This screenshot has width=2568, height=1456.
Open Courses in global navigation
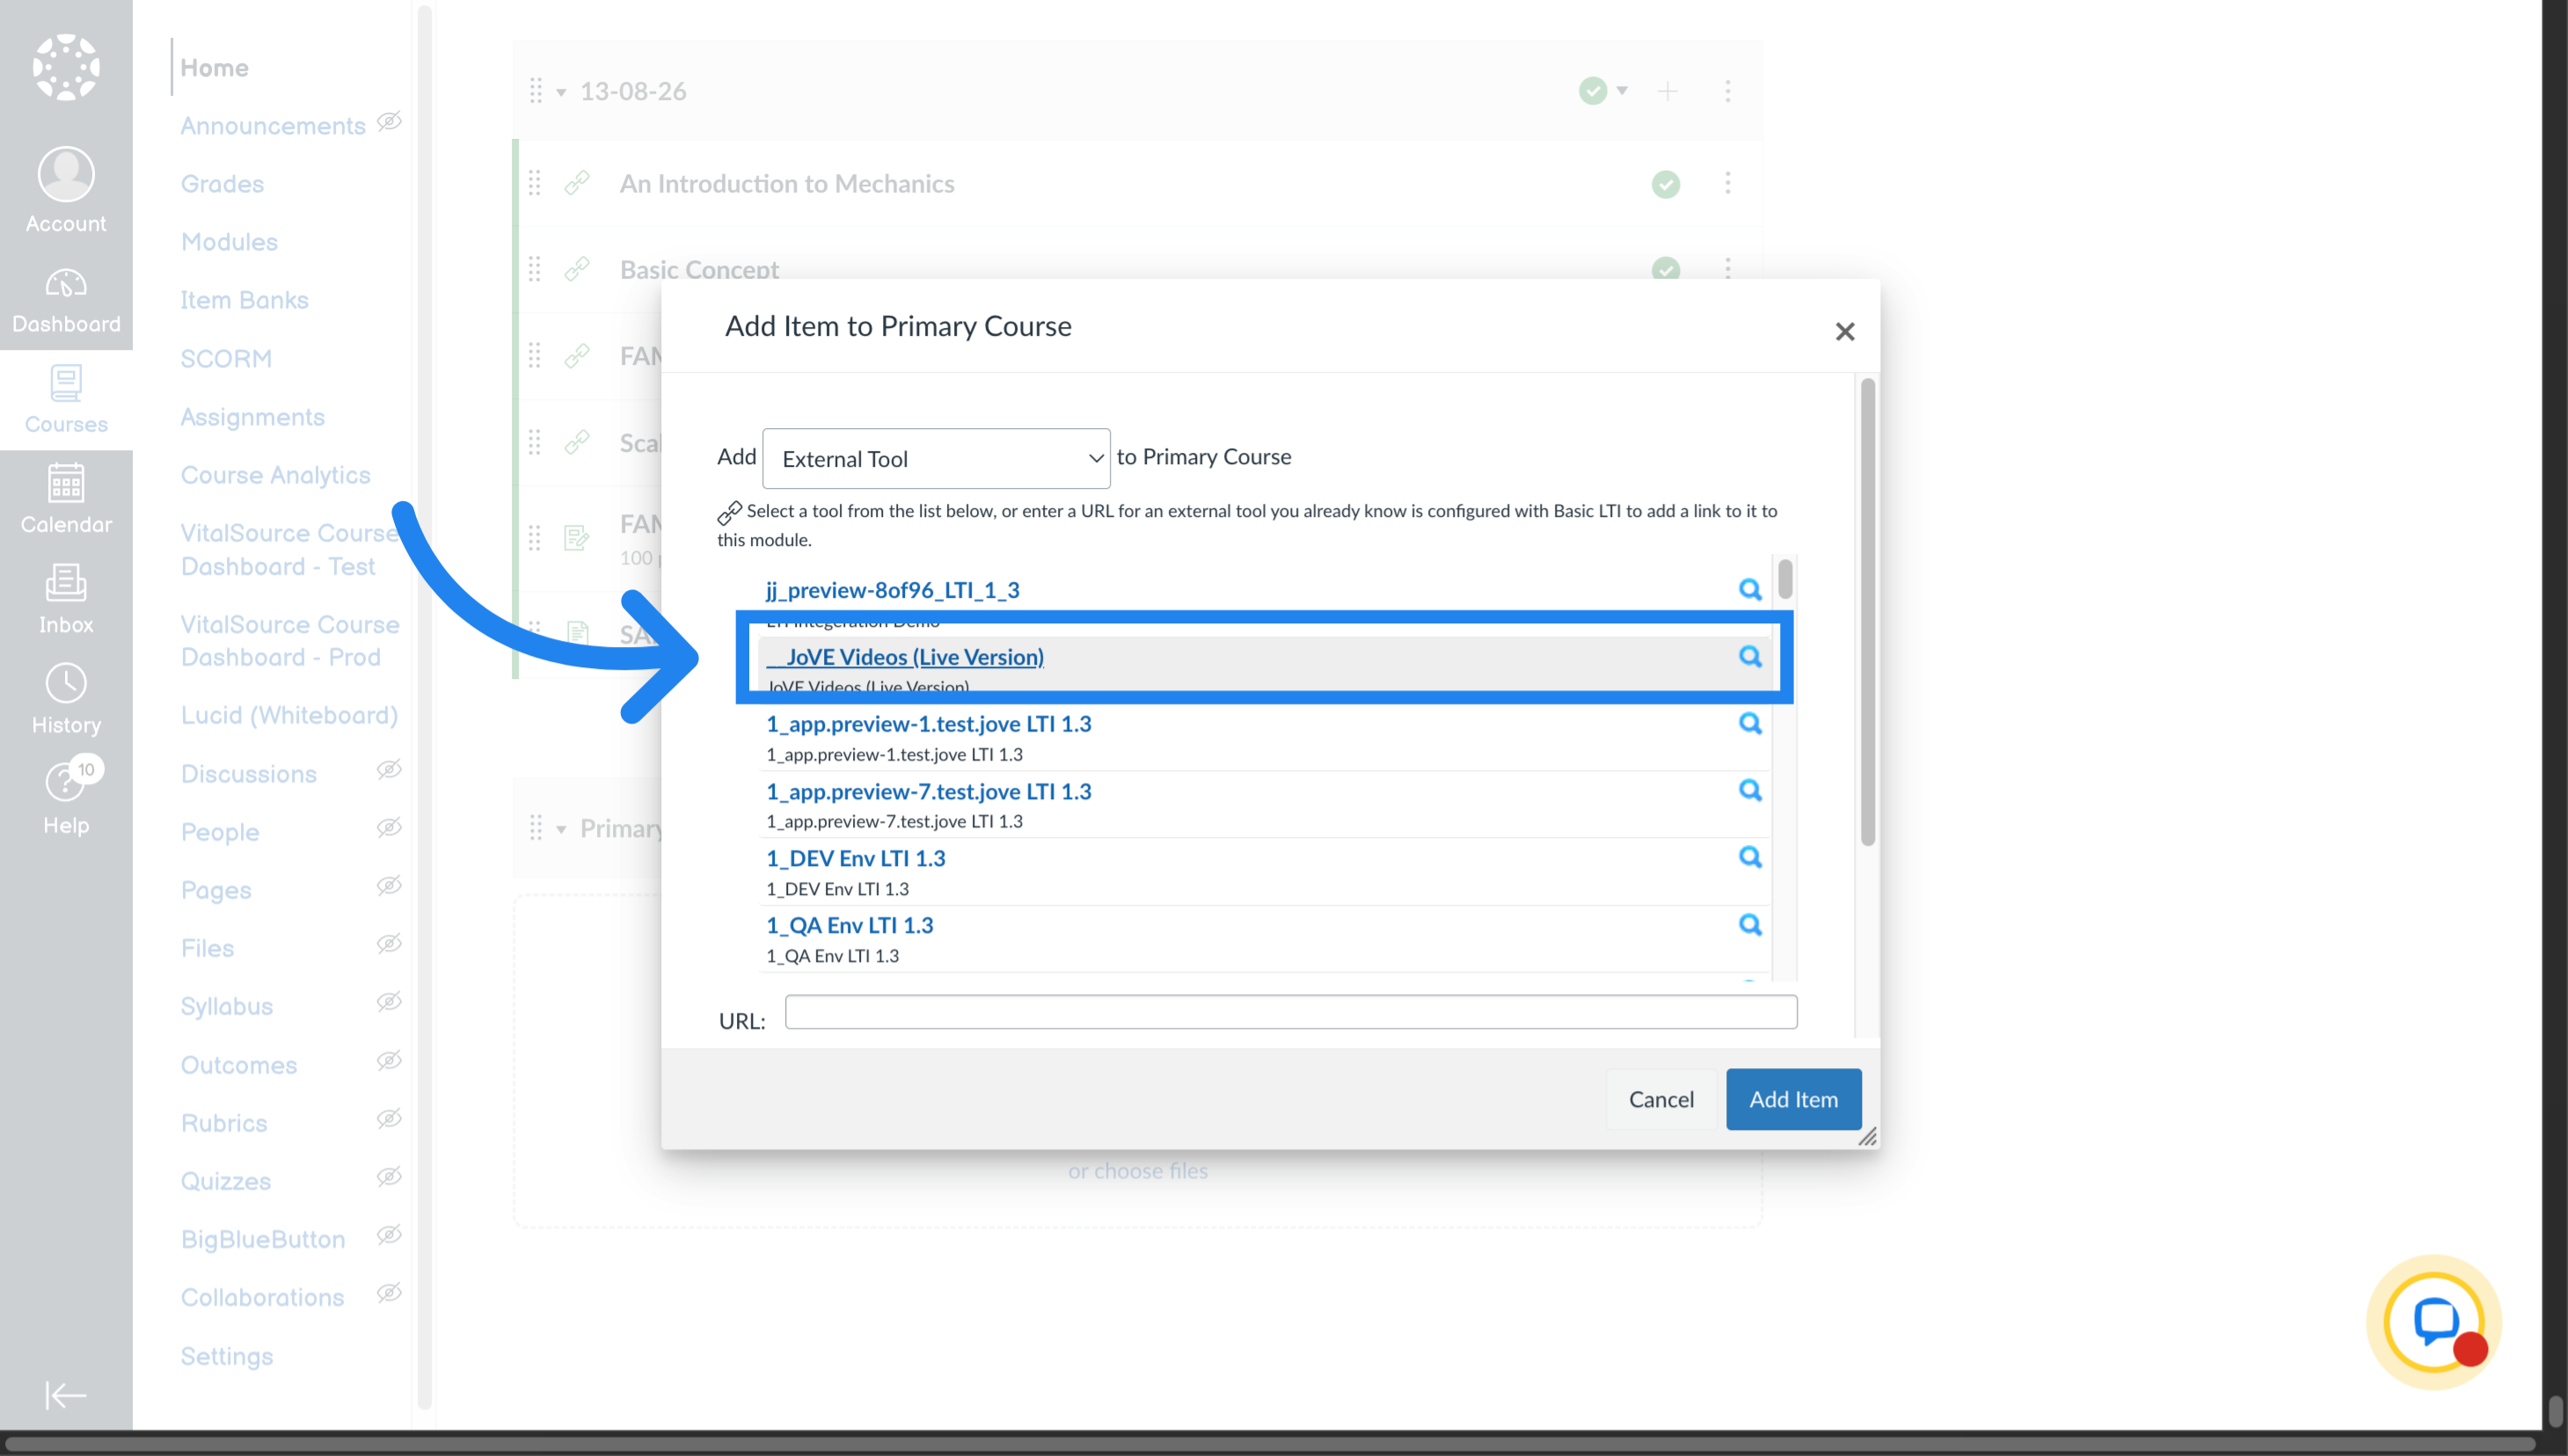click(66, 400)
